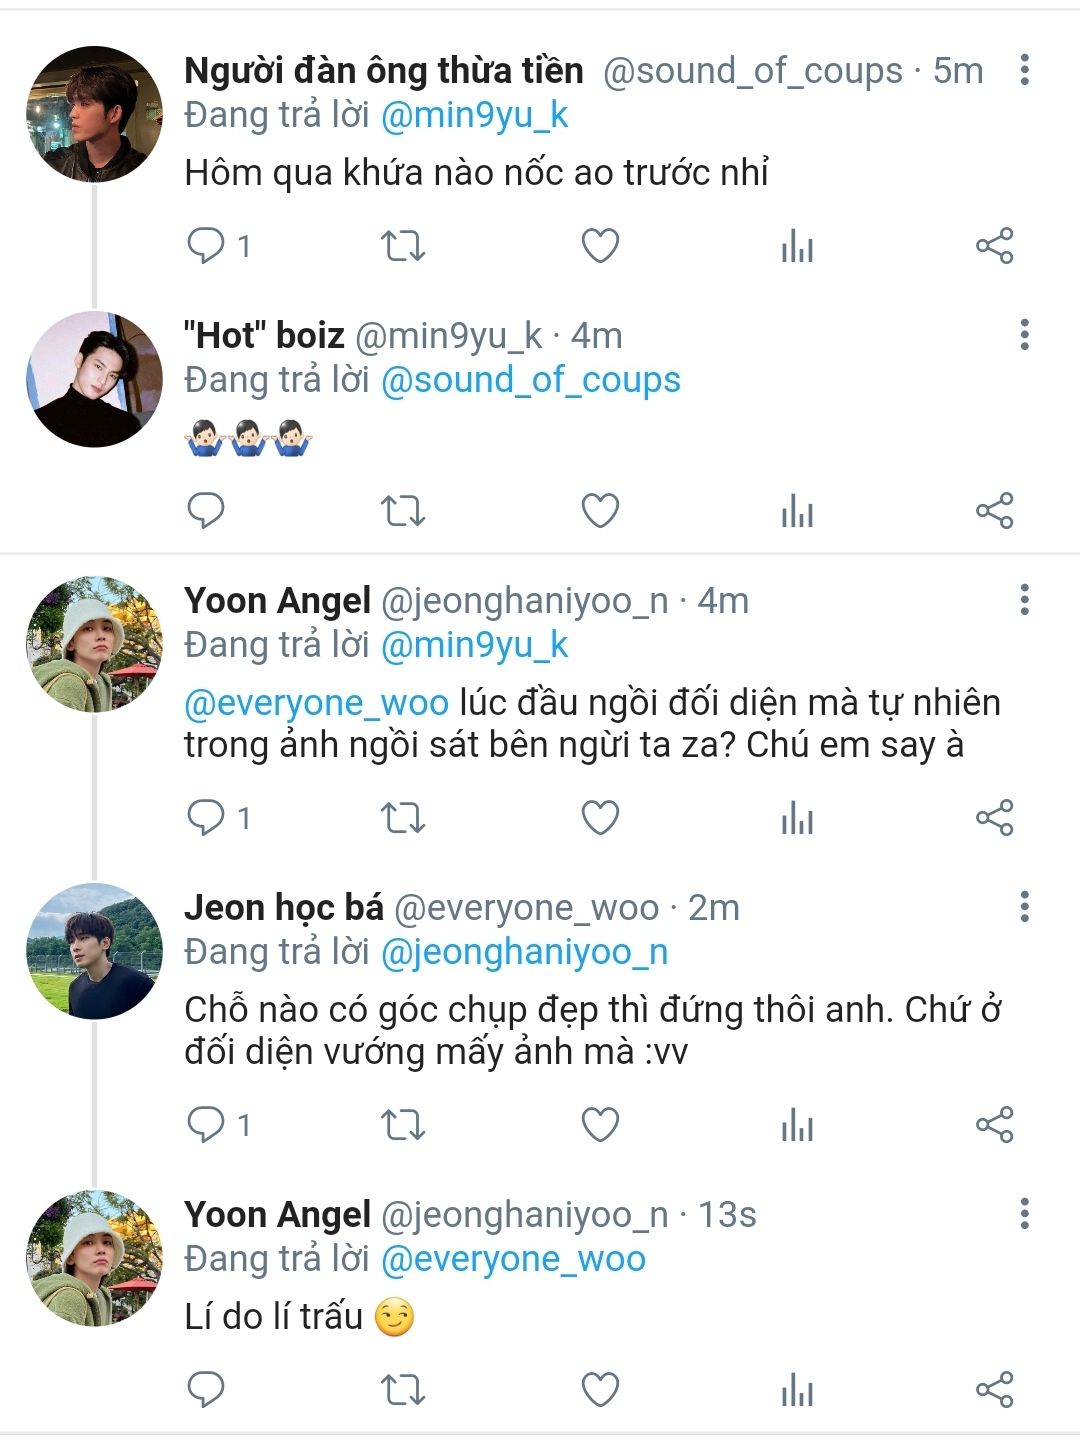The width and height of the screenshot is (1080, 1441).
Task: View analytics of the shrugging emoji tweet
Action: (797, 511)
